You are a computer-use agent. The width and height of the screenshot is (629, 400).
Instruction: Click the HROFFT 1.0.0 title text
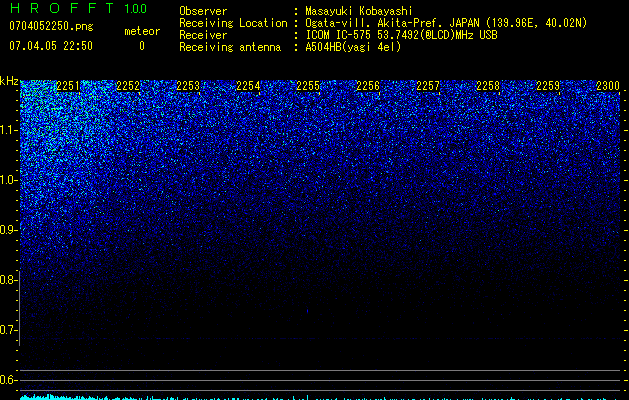(x=78, y=8)
